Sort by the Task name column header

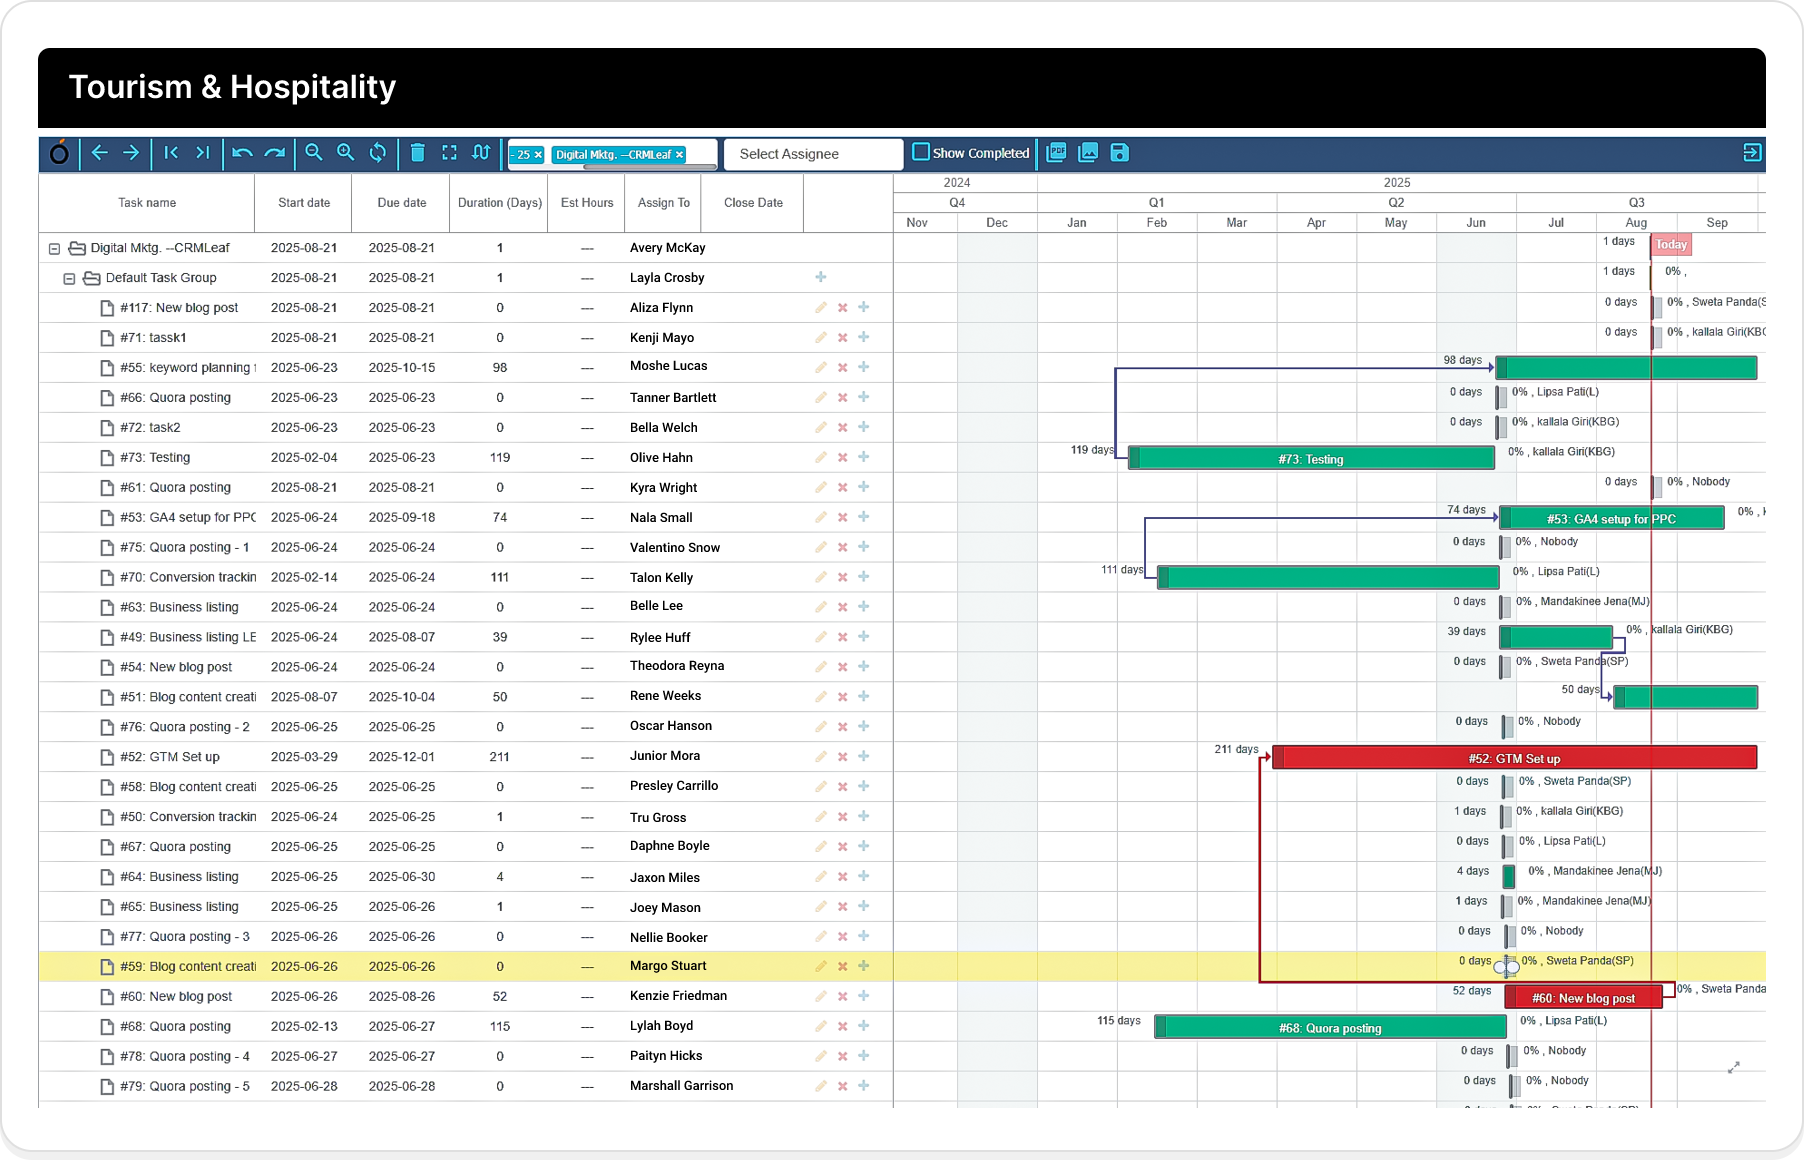point(147,203)
